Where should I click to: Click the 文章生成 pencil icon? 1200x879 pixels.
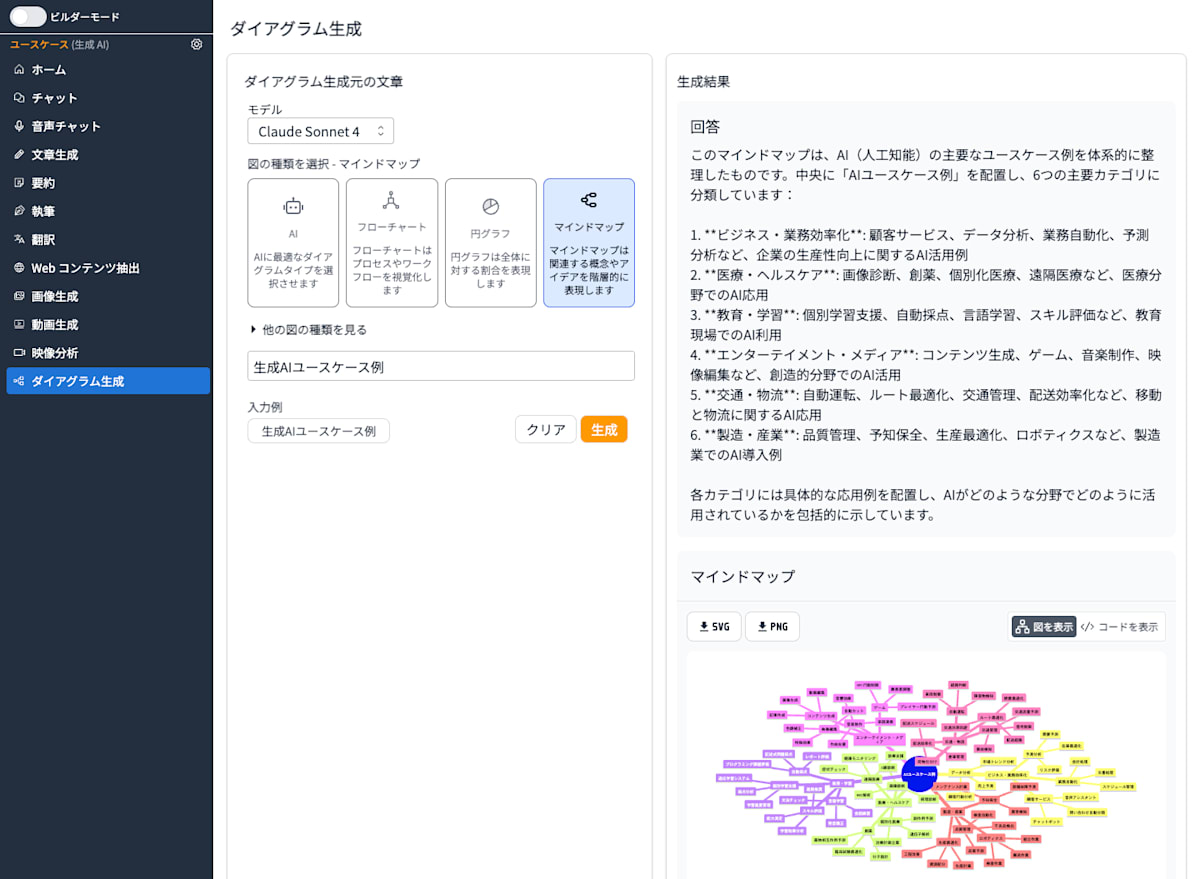(x=19, y=155)
